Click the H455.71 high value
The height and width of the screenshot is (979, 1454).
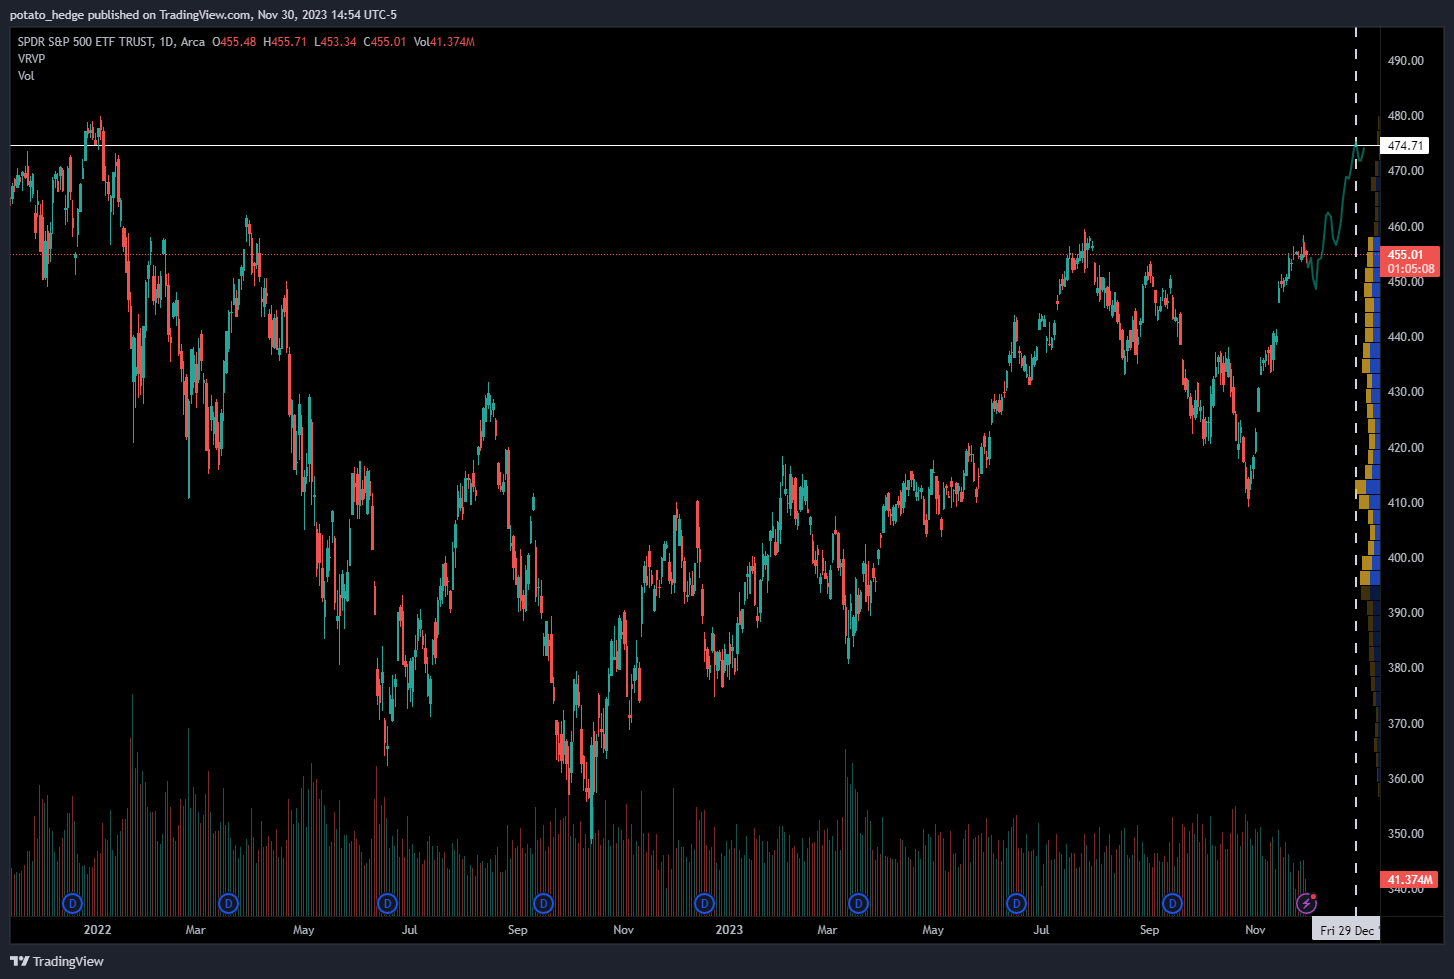pyautogui.click(x=285, y=42)
